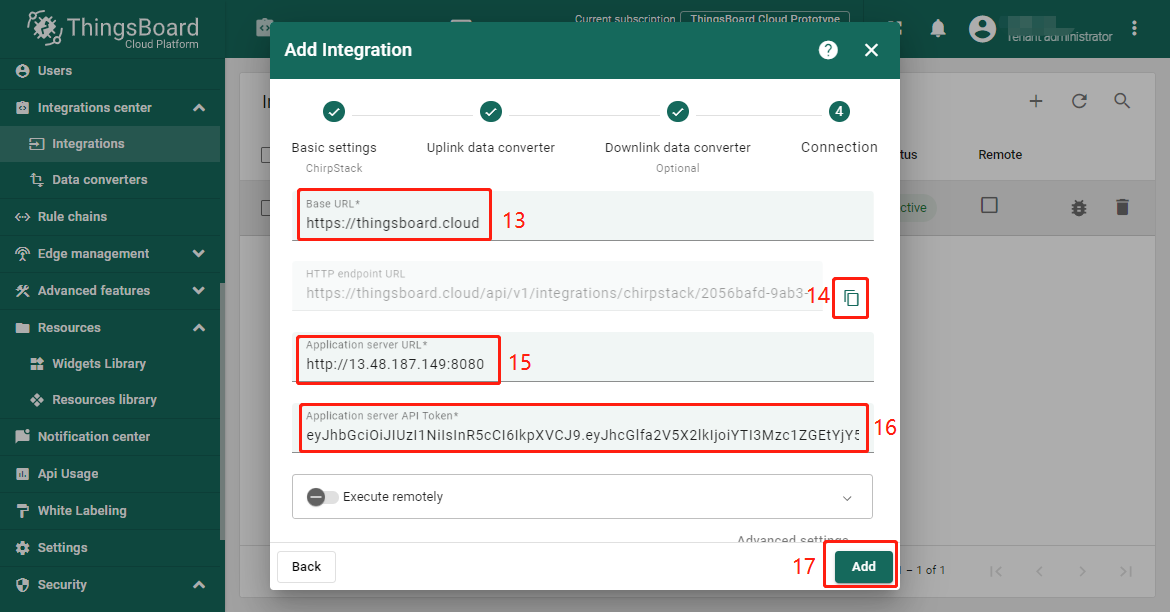Expand the Edge management section
Screen dimensions: 1170x612
[198, 254]
